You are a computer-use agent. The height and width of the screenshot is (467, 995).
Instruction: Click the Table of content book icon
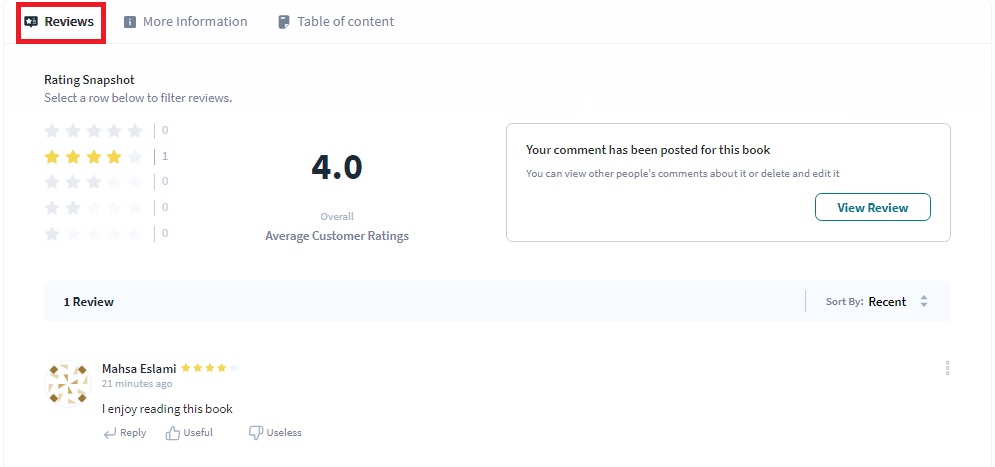[x=284, y=22]
